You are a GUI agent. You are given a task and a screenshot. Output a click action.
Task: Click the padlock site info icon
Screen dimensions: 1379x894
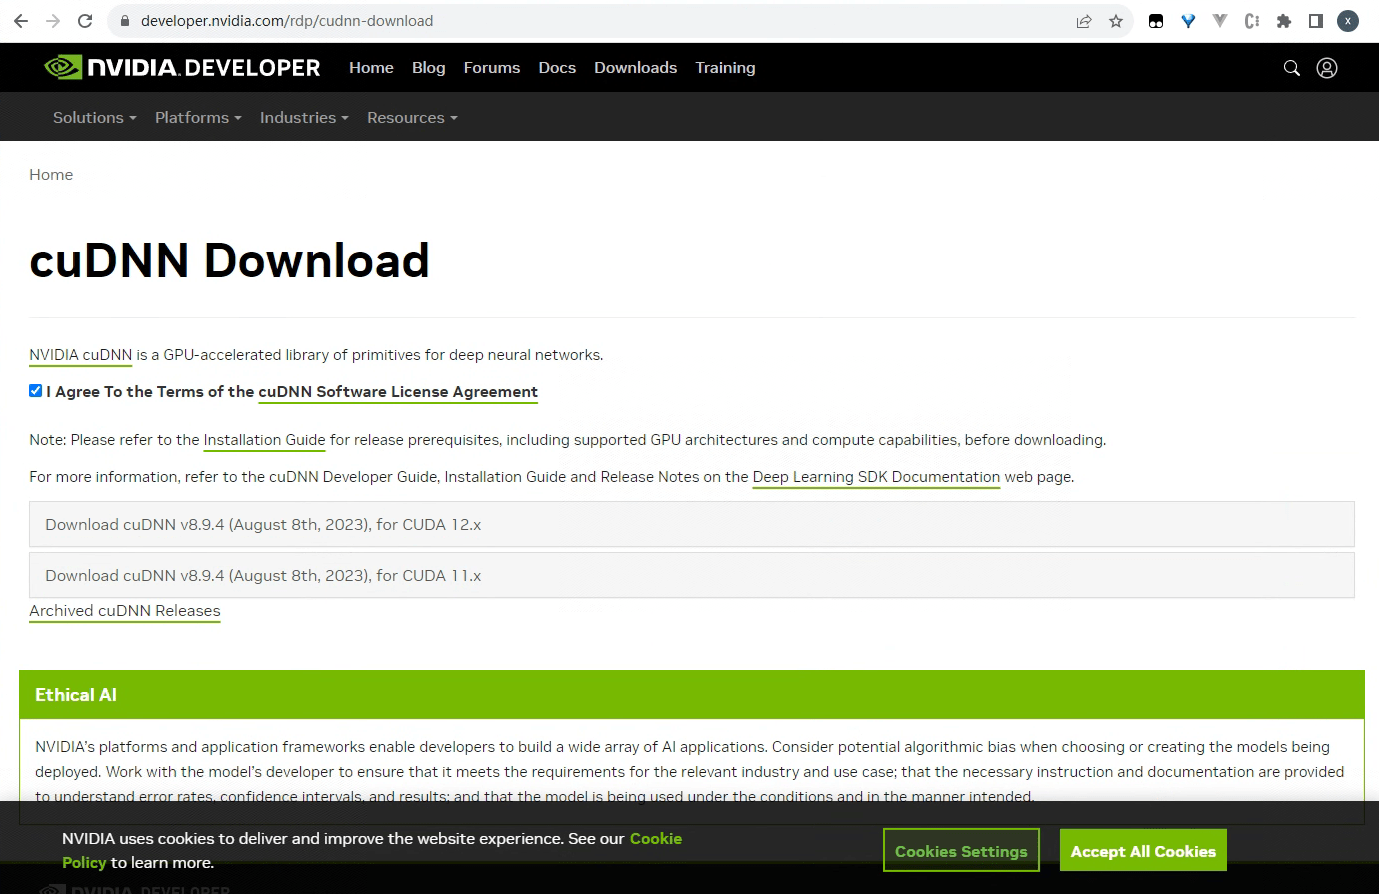[125, 21]
